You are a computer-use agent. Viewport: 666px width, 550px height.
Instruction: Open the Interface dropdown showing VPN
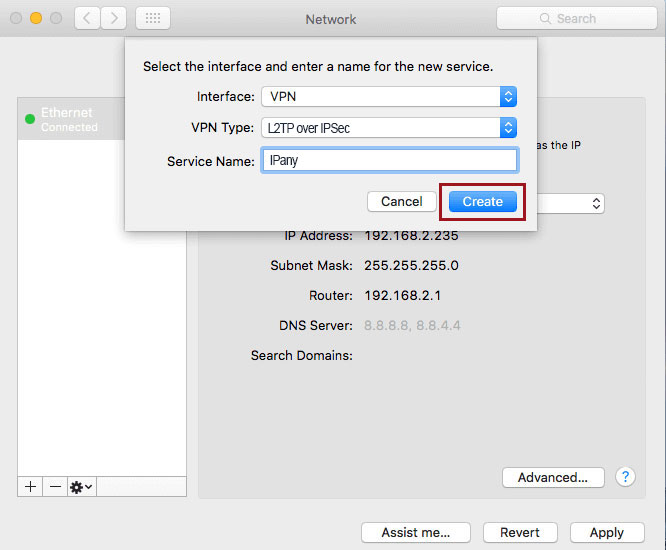(x=389, y=96)
